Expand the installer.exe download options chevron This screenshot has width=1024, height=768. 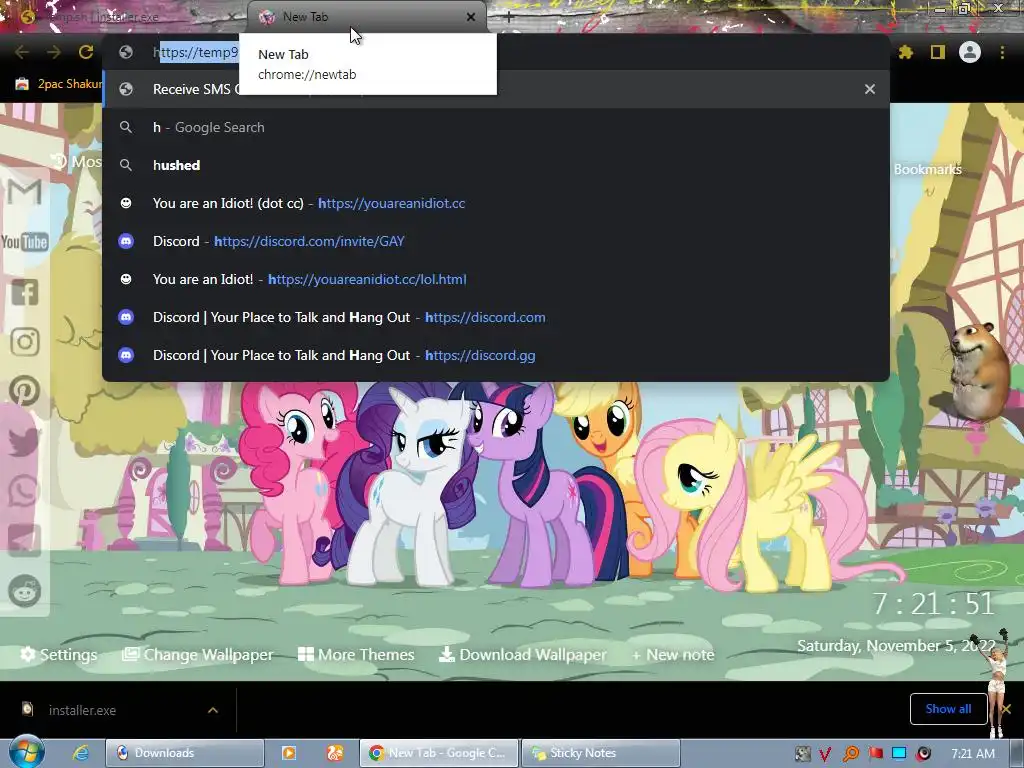213,710
